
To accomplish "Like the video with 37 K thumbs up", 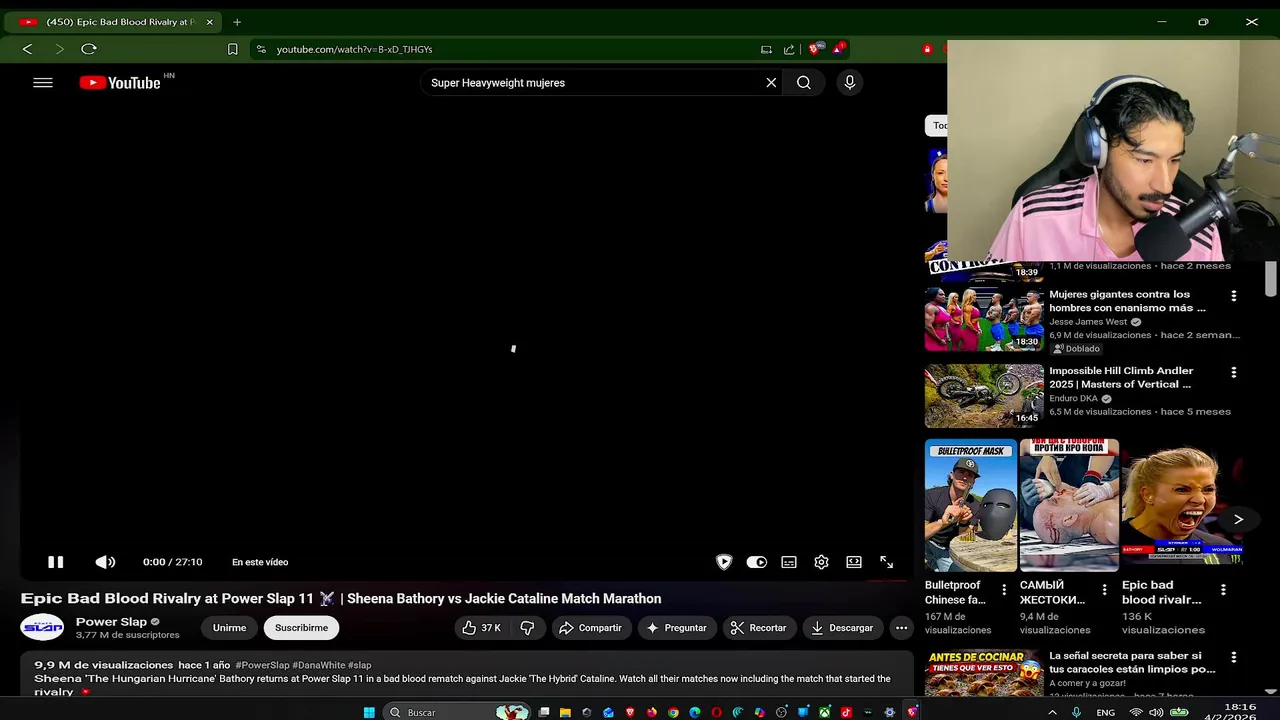I will pos(481,628).
